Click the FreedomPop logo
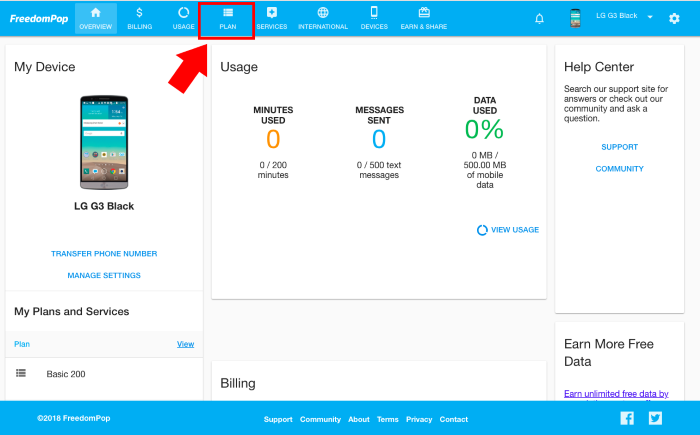This screenshot has height=435, width=700. click(39, 19)
